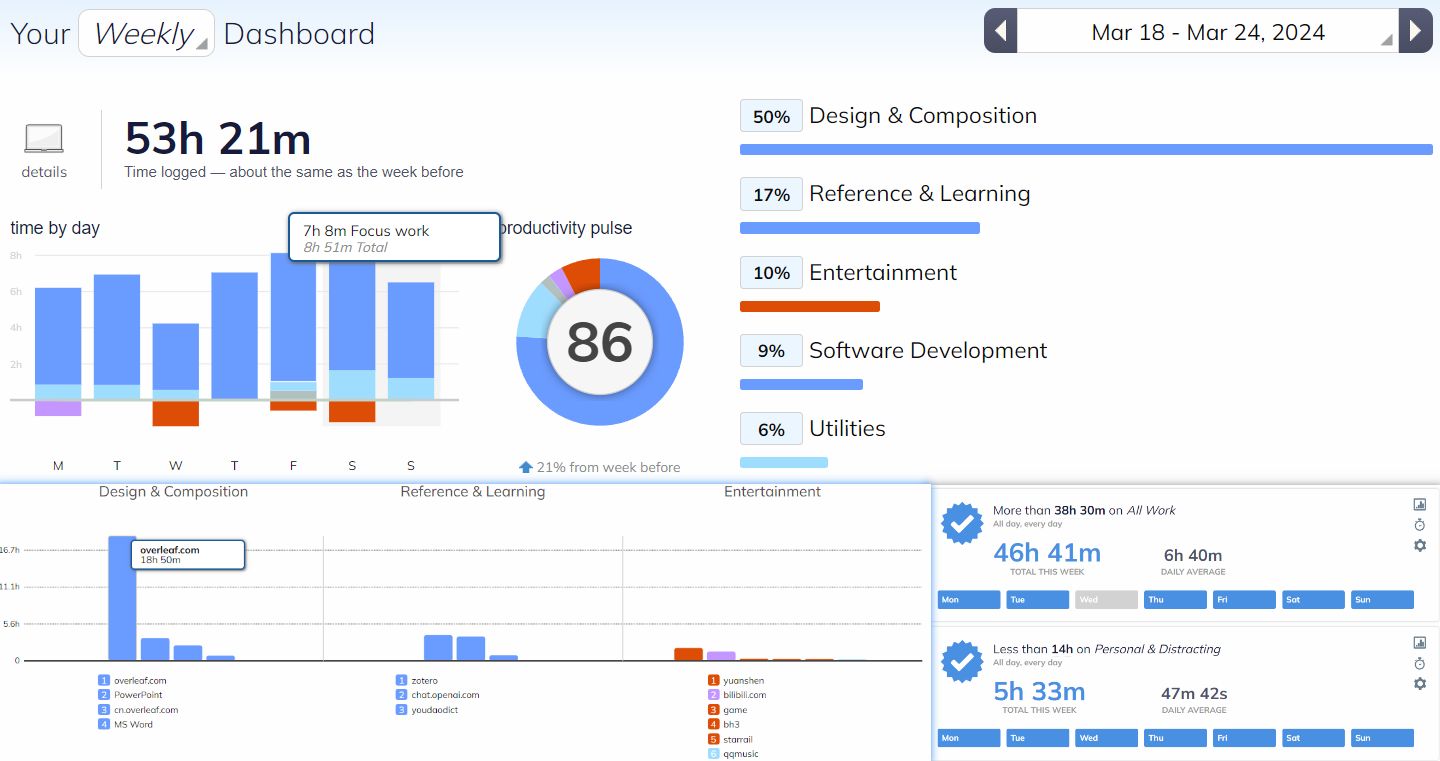Open the Design & Composition category

point(922,116)
